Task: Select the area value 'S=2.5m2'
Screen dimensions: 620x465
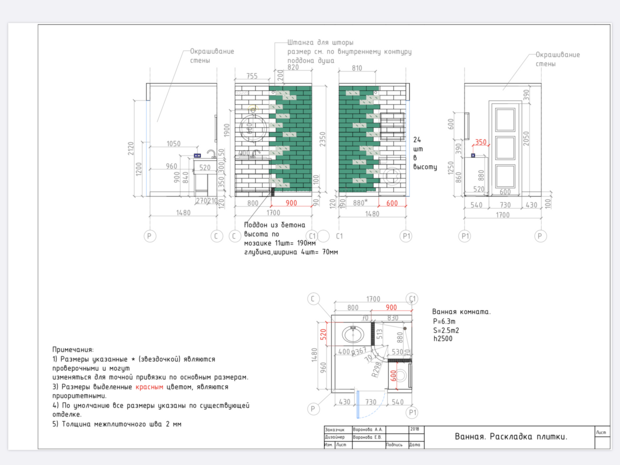Action: click(446, 330)
